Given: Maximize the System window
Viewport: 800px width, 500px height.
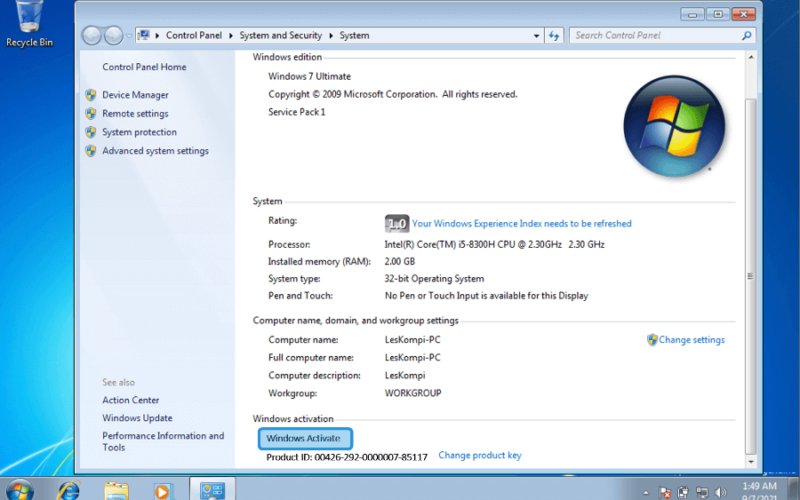Looking at the screenshot, I should 718,14.
